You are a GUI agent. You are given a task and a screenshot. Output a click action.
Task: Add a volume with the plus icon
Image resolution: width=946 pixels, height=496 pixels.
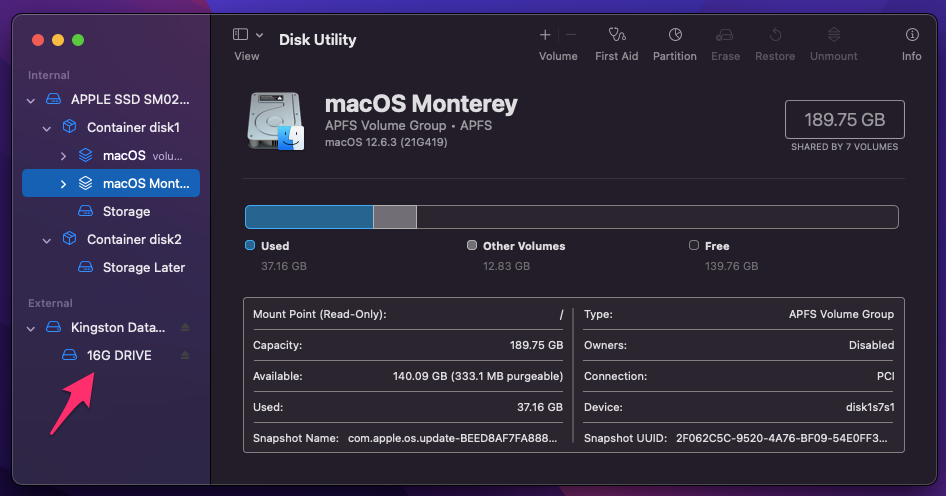click(545, 35)
